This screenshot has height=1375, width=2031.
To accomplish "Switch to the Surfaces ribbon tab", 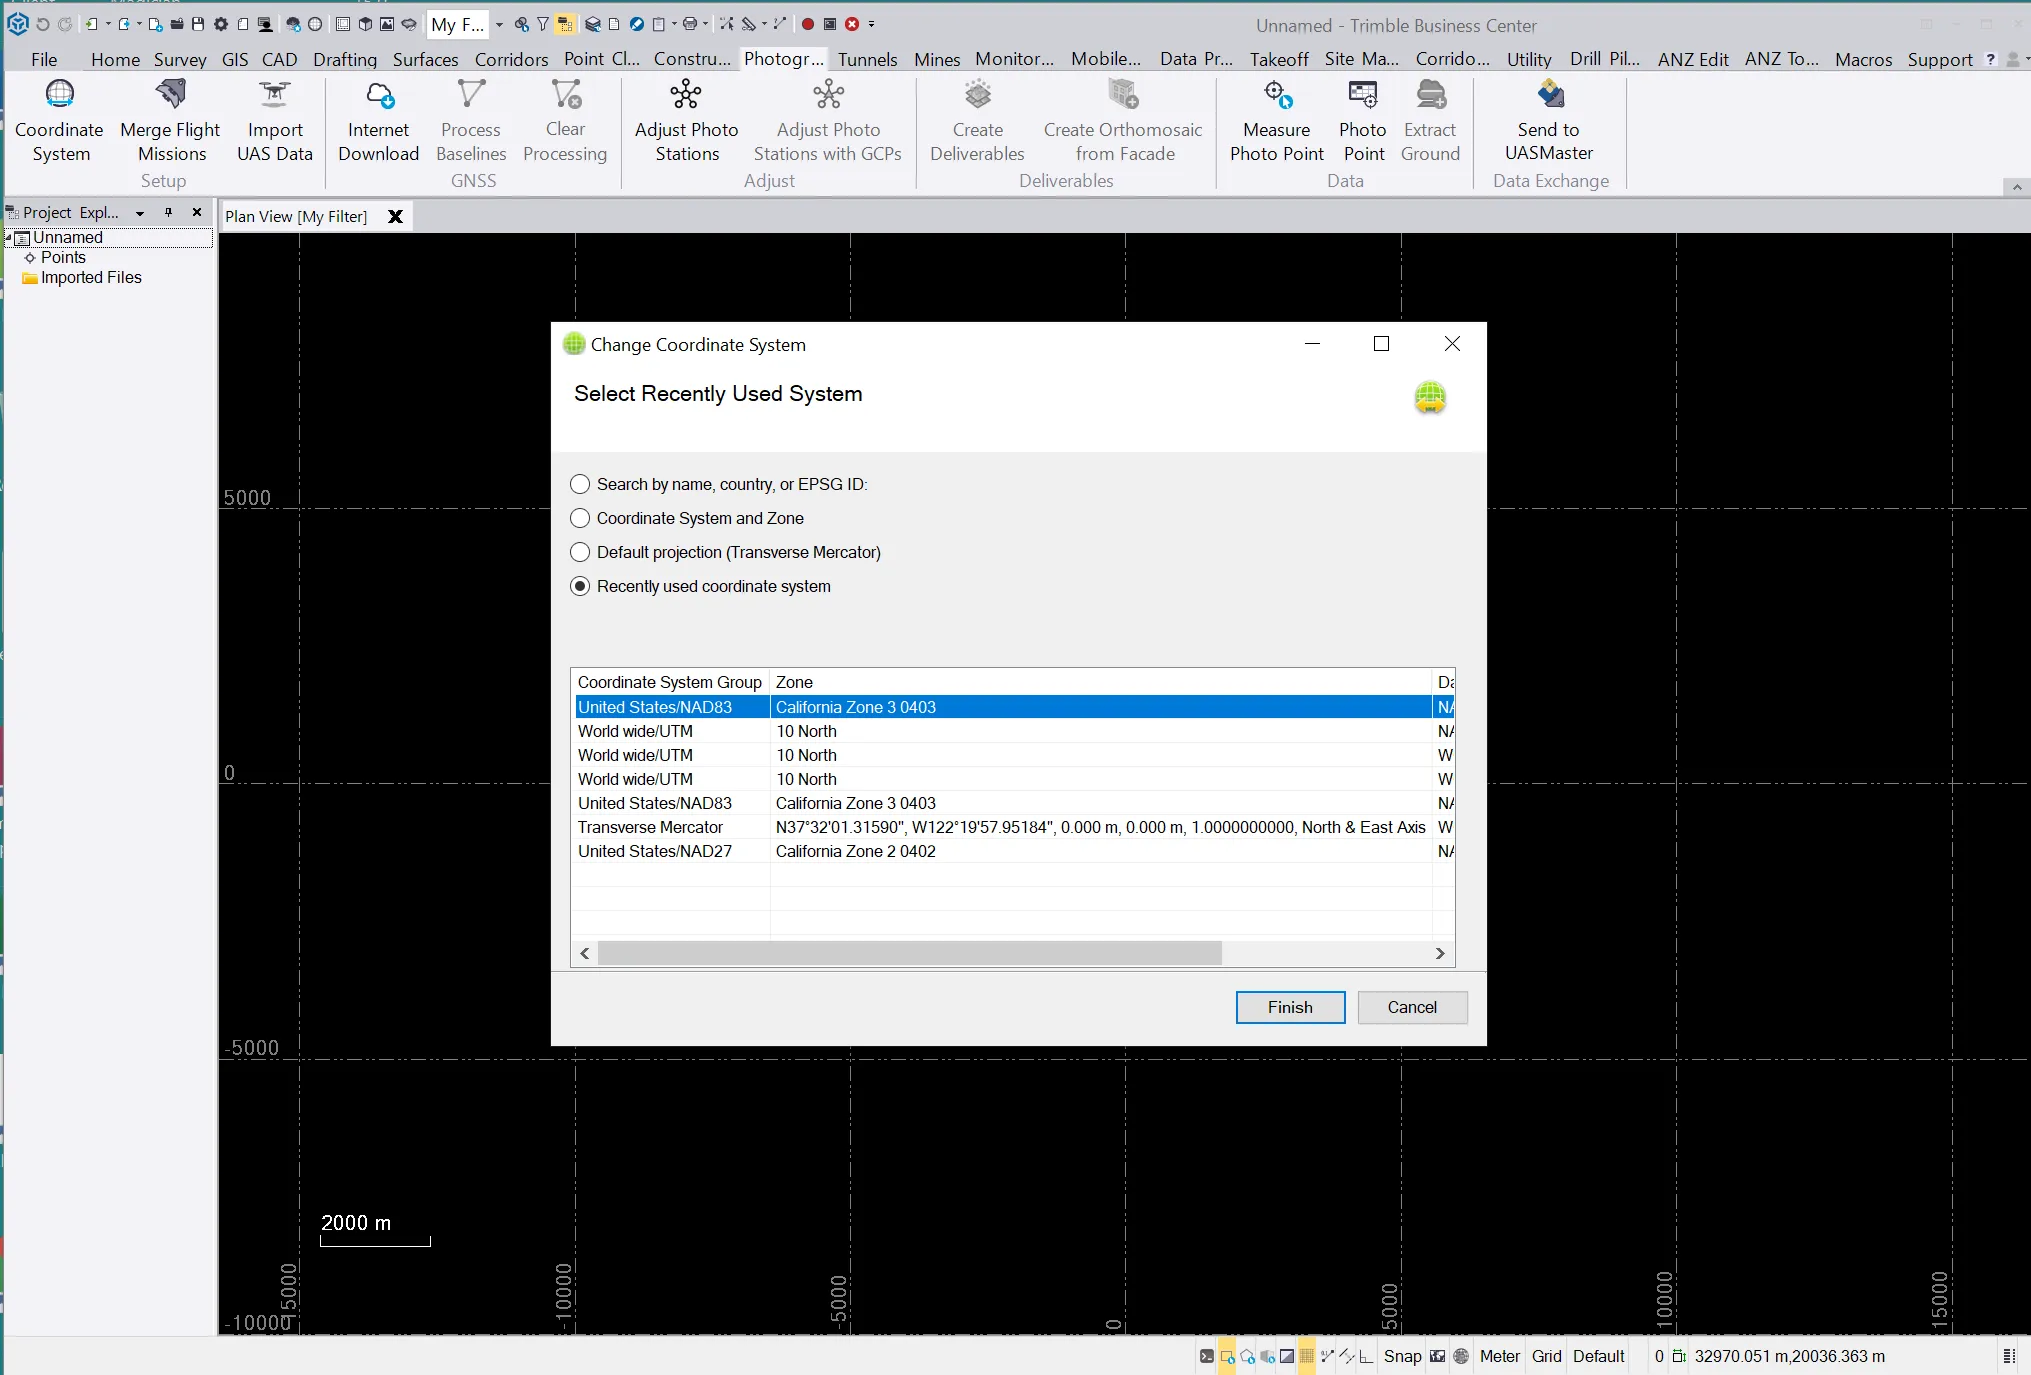I will [x=425, y=59].
